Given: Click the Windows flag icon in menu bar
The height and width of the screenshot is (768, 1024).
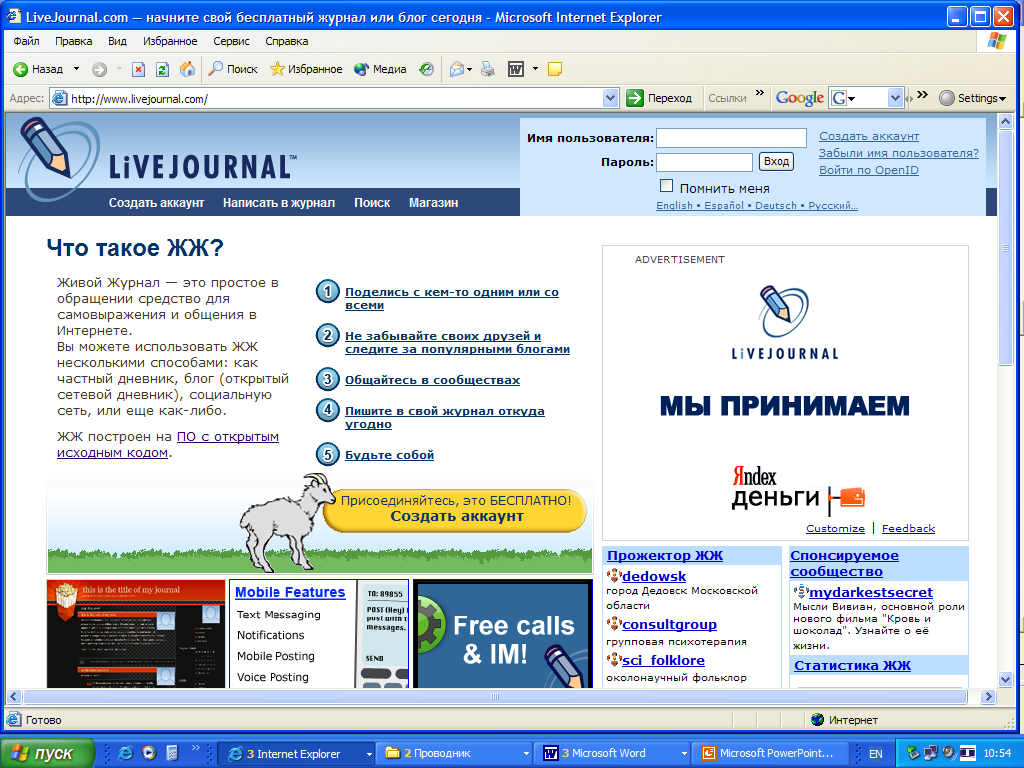Looking at the screenshot, I should coord(997,40).
